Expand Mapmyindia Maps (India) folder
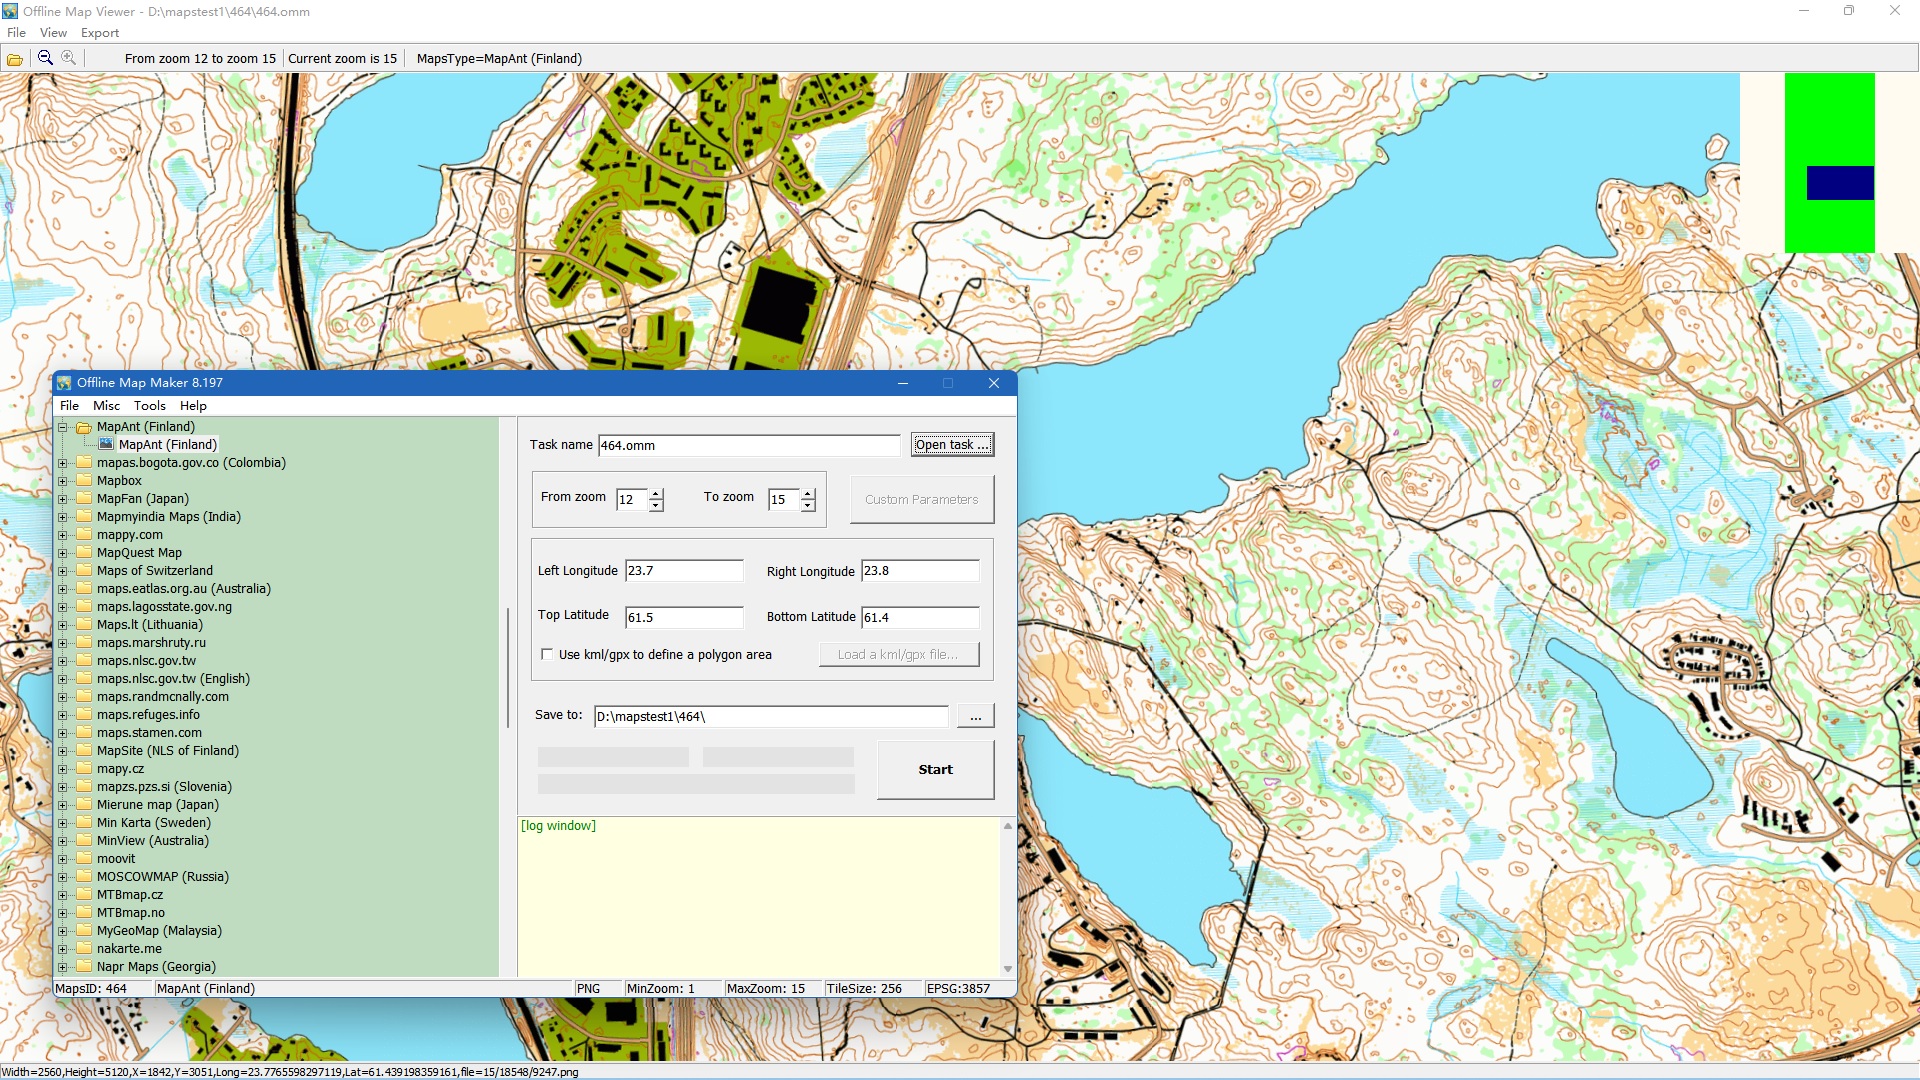Screen dimensions: 1920x1080 (x=62, y=517)
